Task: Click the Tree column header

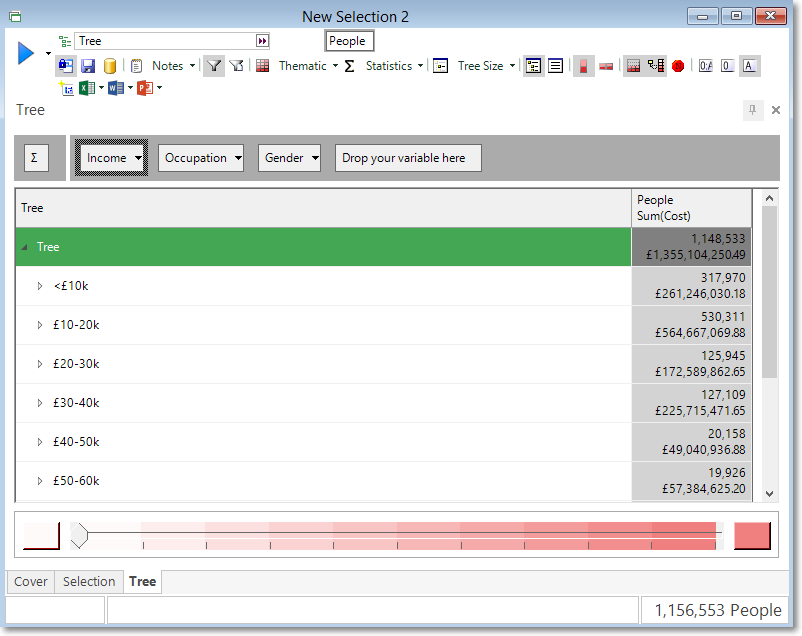Action: pos(324,208)
